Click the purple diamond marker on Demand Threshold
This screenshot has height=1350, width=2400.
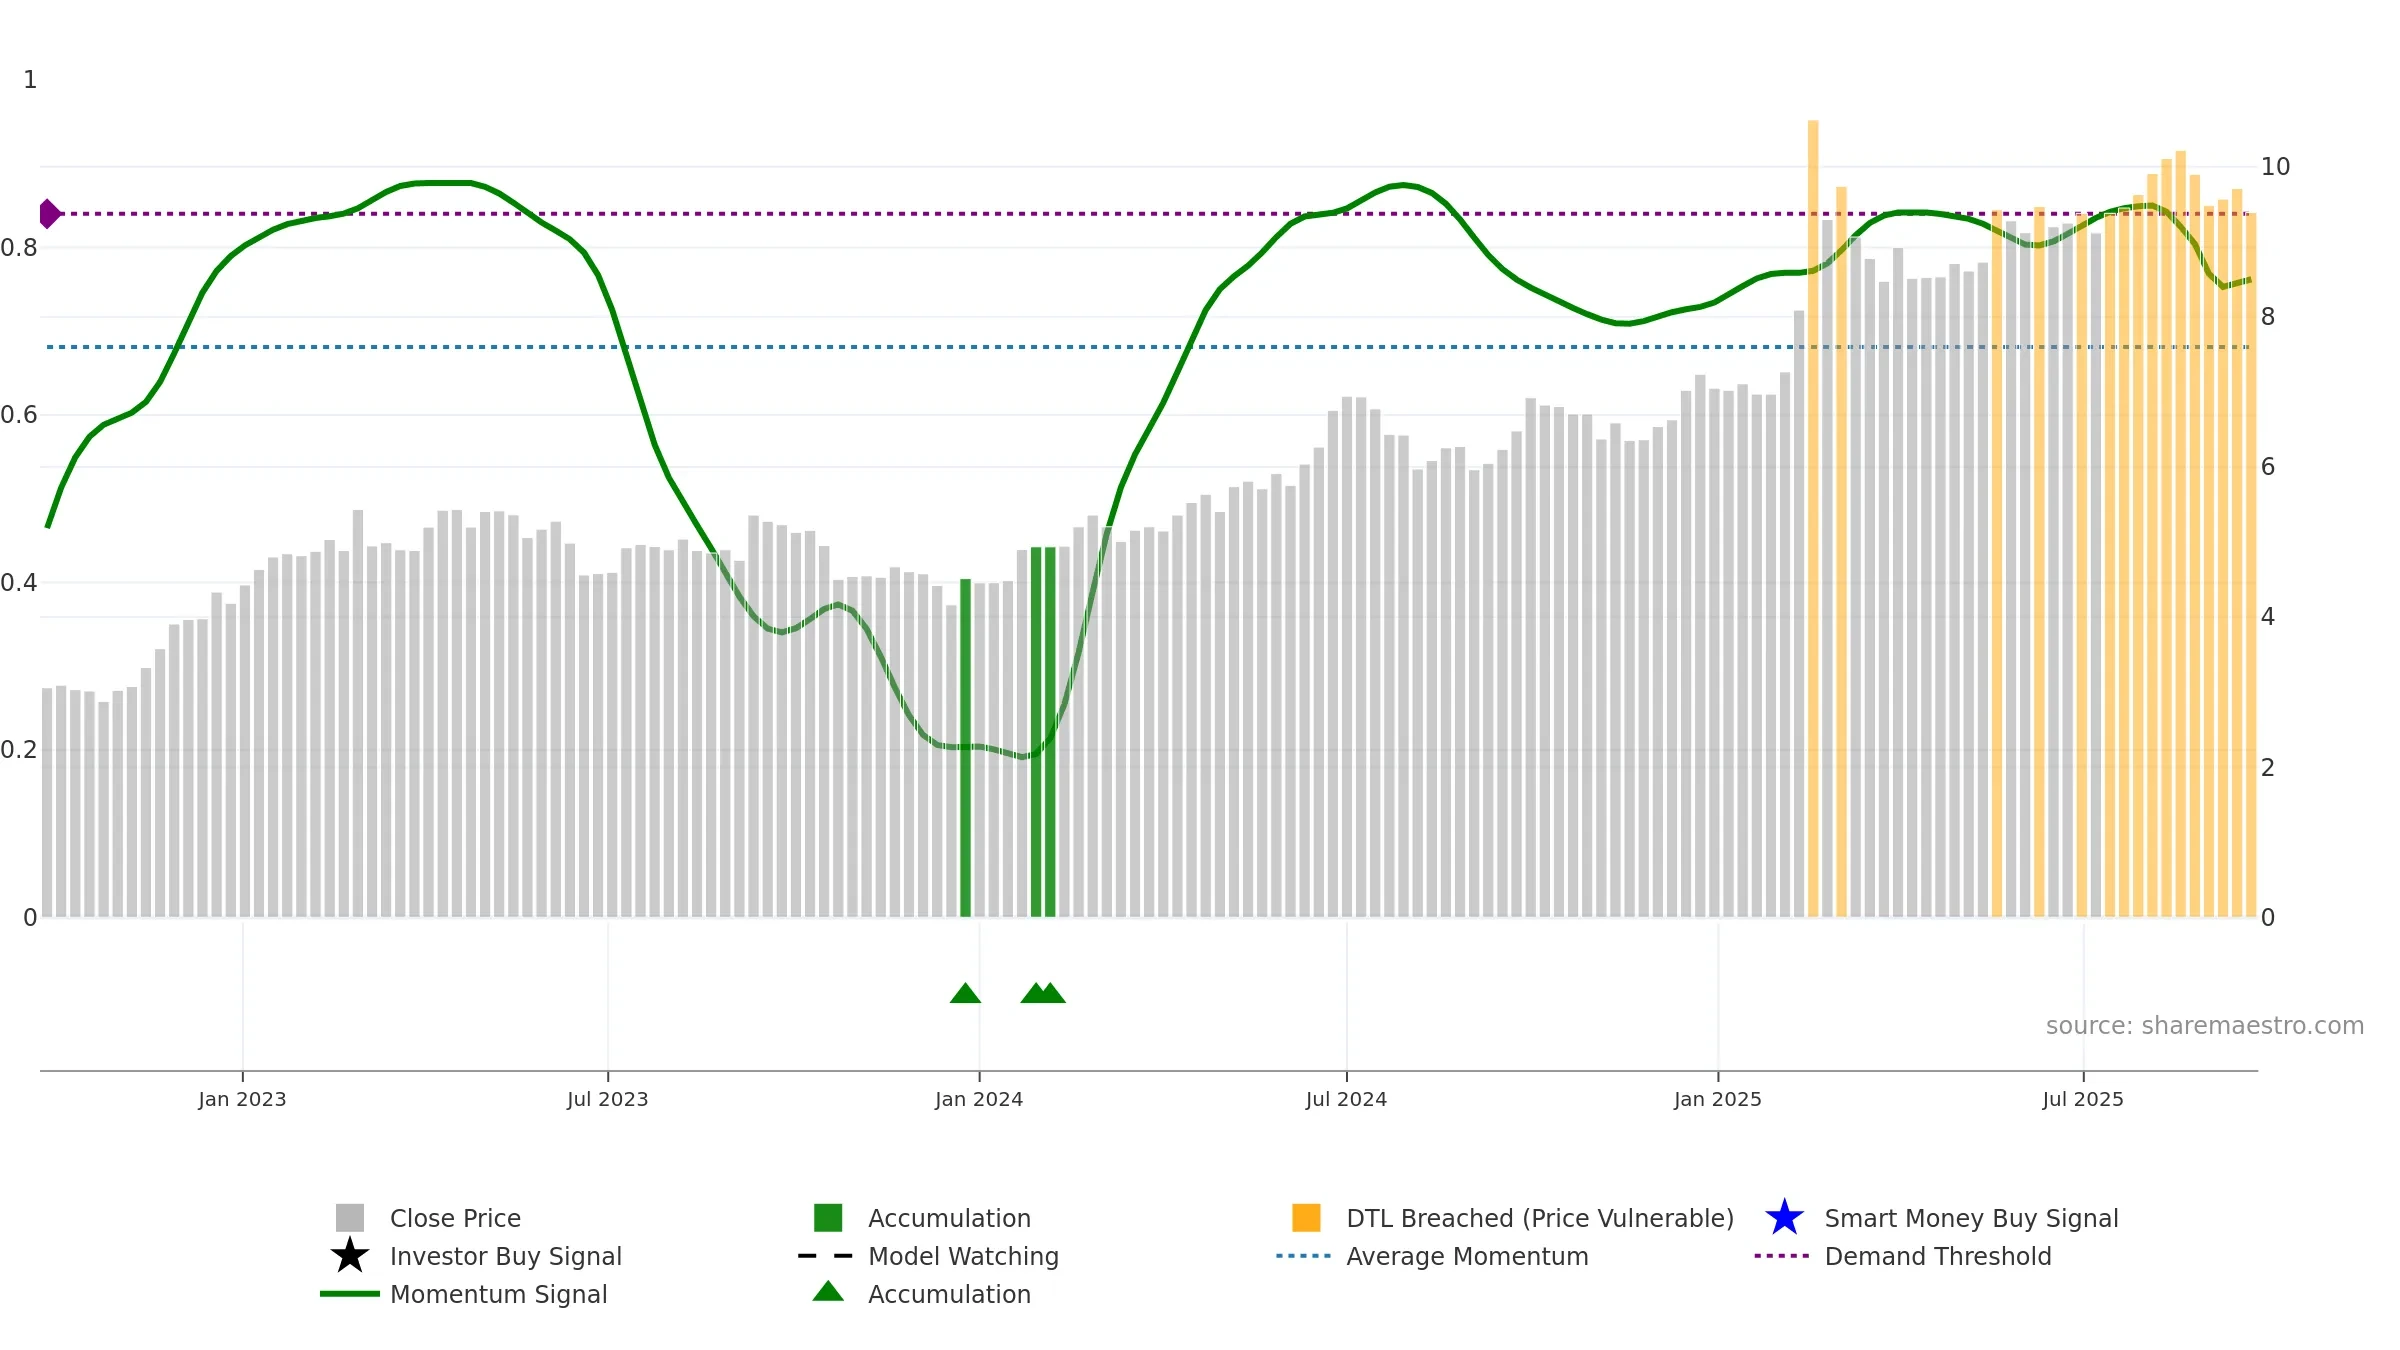49,214
